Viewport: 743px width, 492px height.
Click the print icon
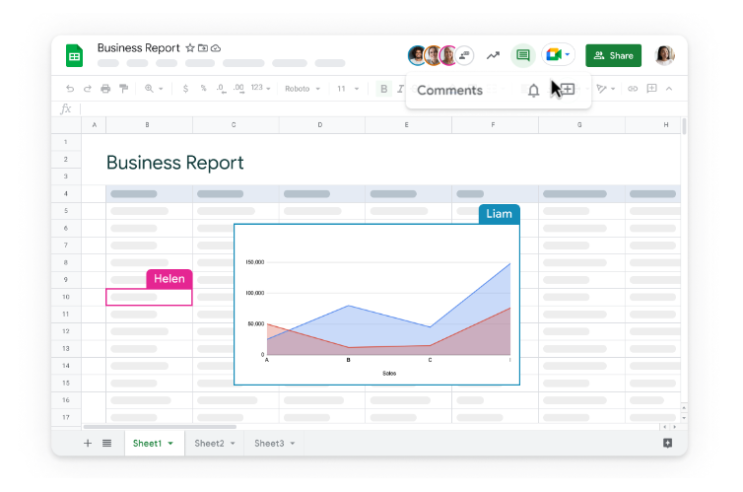[x=106, y=89]
